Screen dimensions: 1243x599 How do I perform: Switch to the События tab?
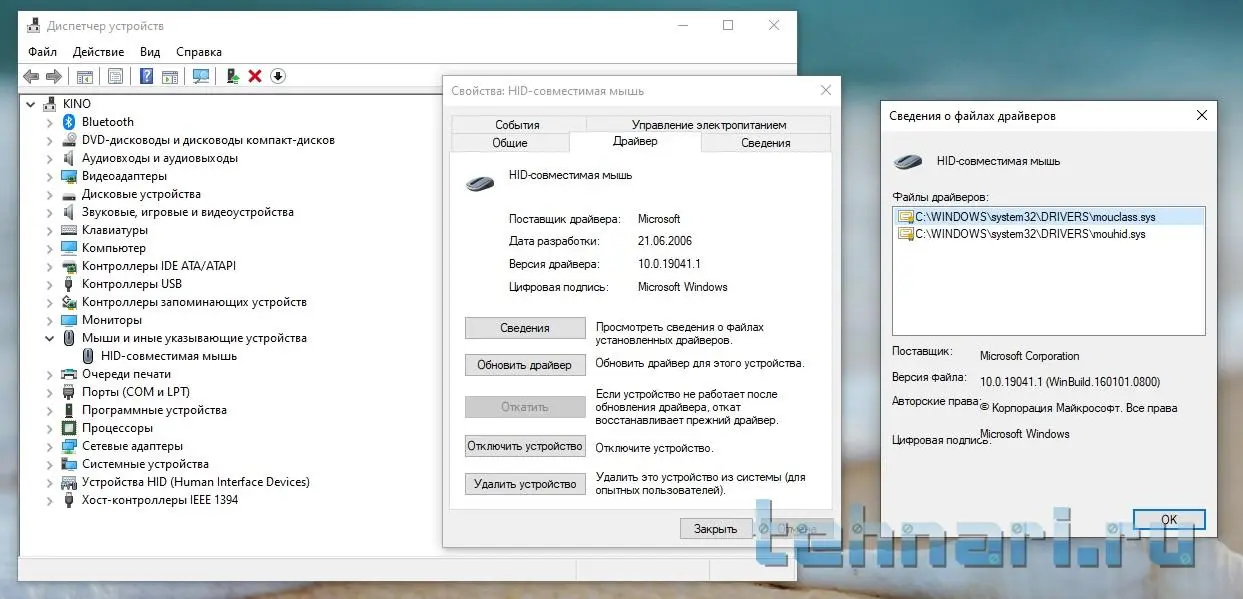(517, 125)
